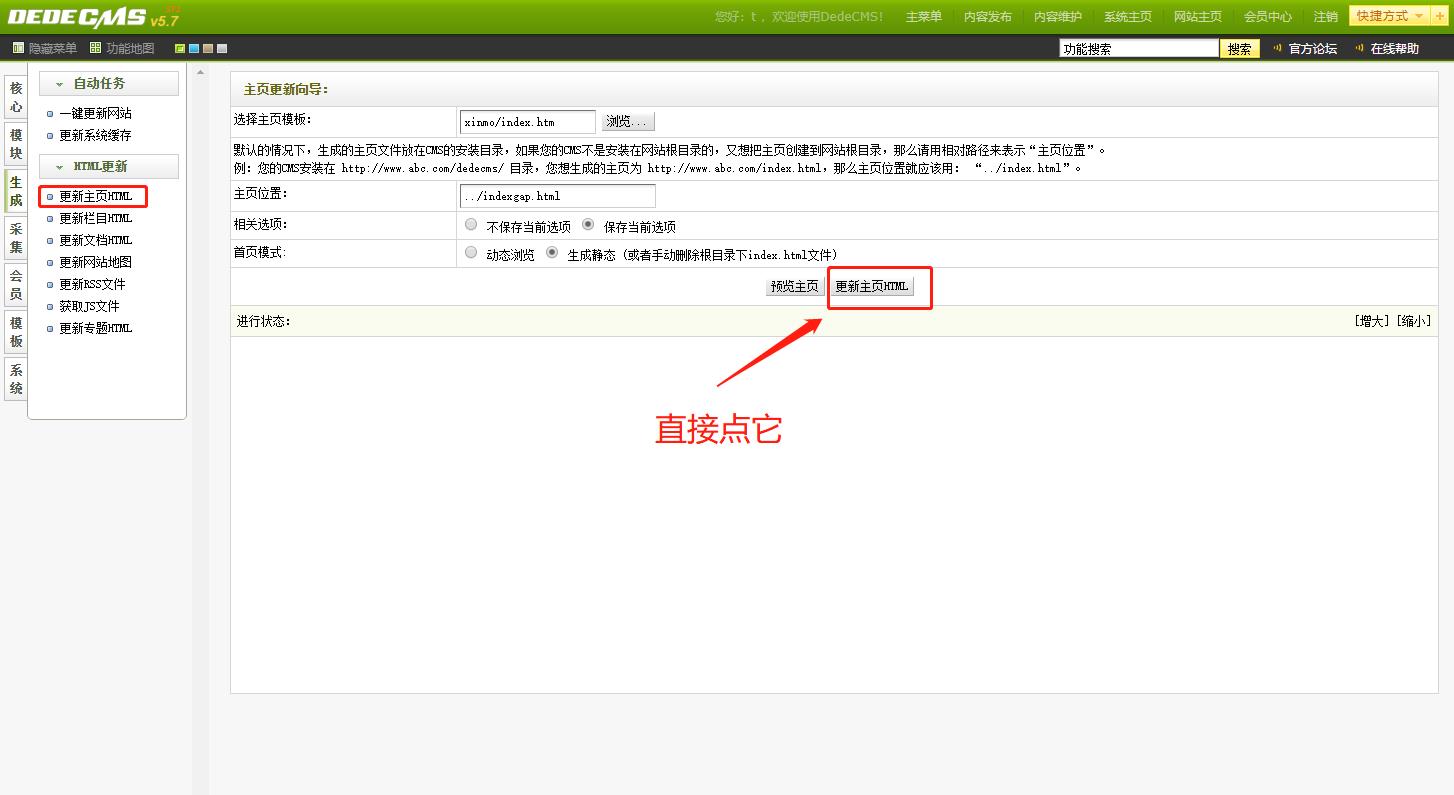Open 更新系统缓存 in sidebar

coord(95,135)
